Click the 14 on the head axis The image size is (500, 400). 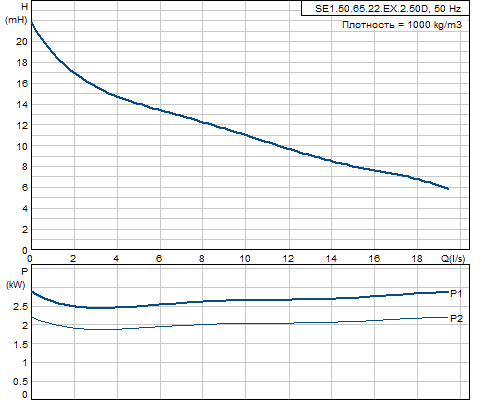pyautogui.click(x=22, y=104)
